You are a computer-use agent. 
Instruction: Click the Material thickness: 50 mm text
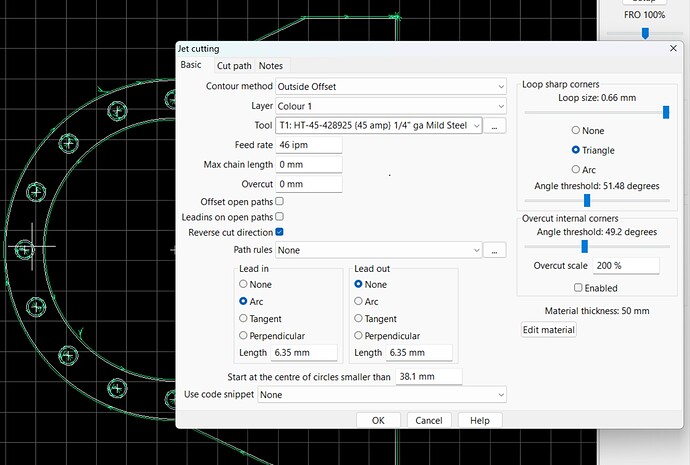tap(597, 311)
